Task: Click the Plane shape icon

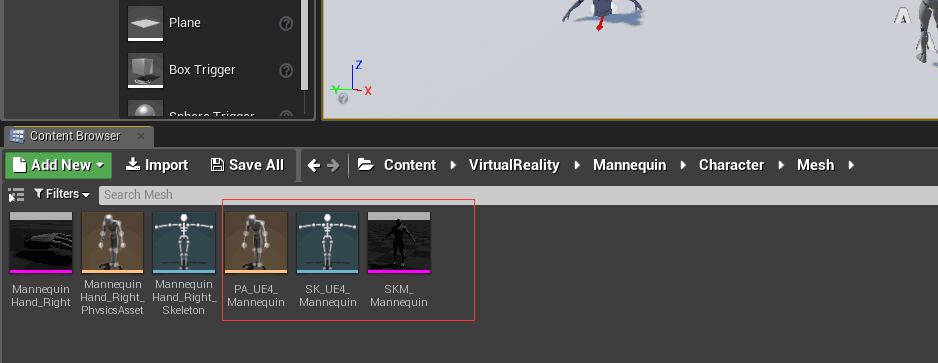Action: pyautogui.click(x=145, y=23)
